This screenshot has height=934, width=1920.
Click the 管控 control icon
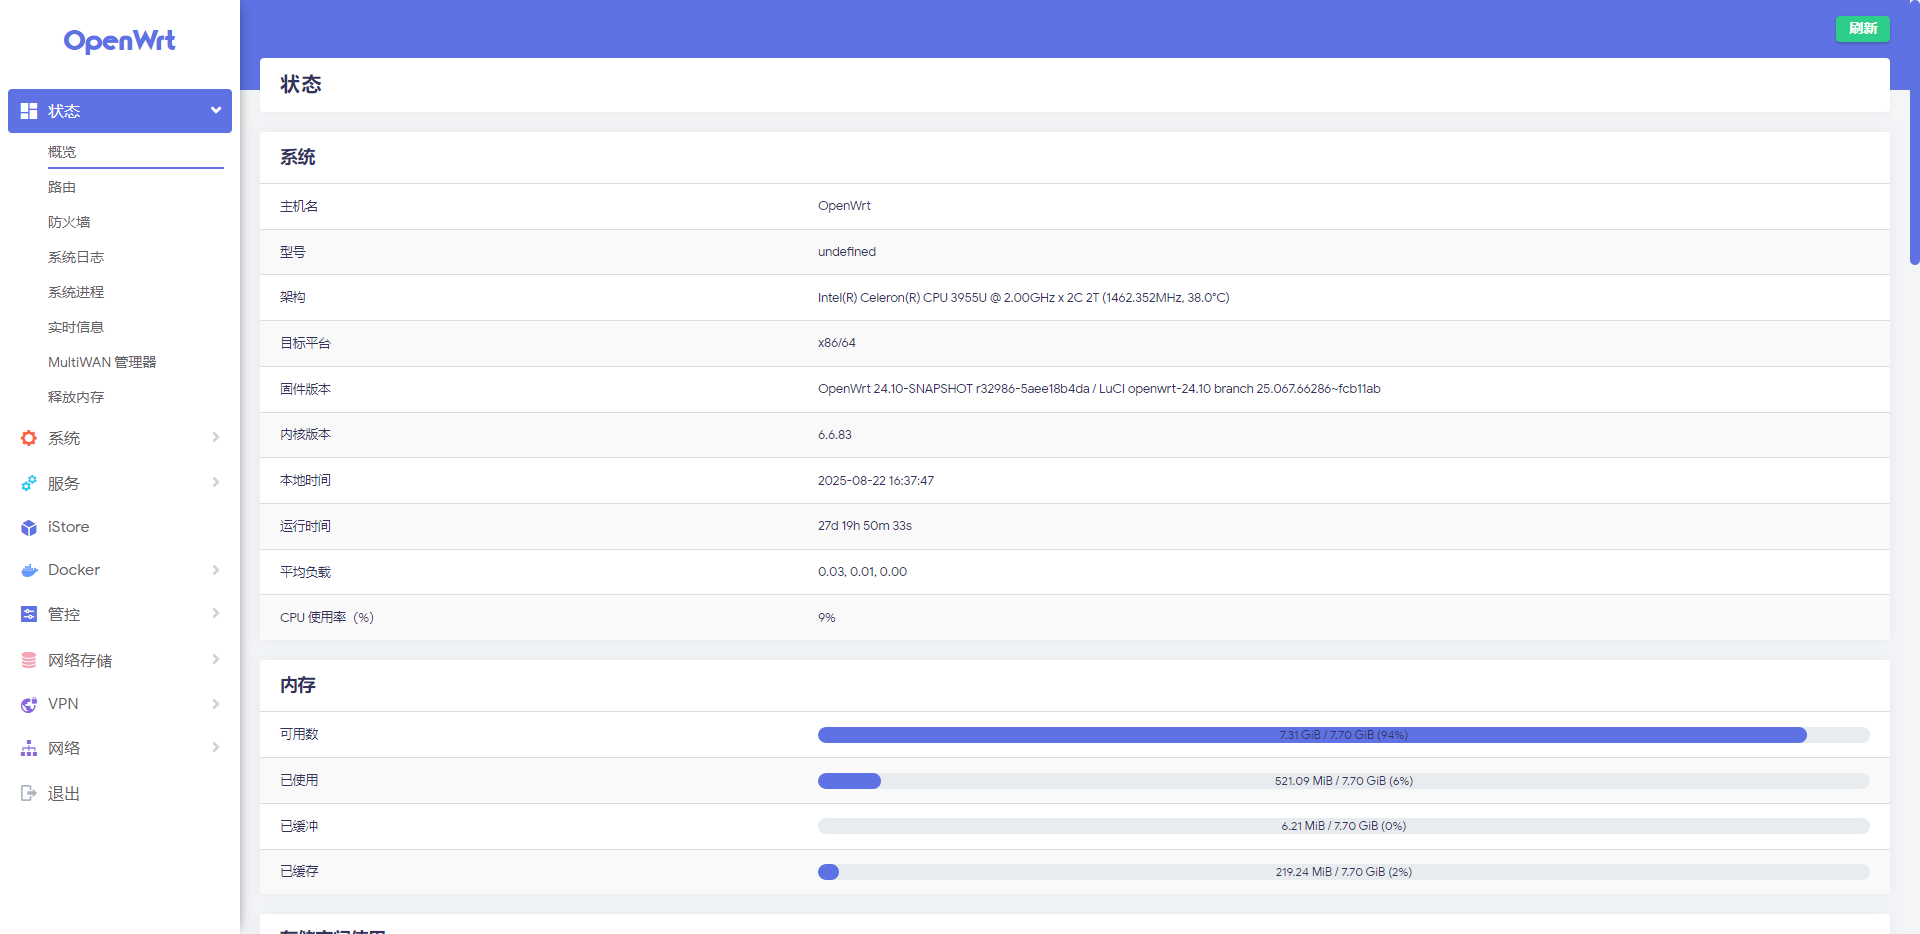[x=29, y=614]
